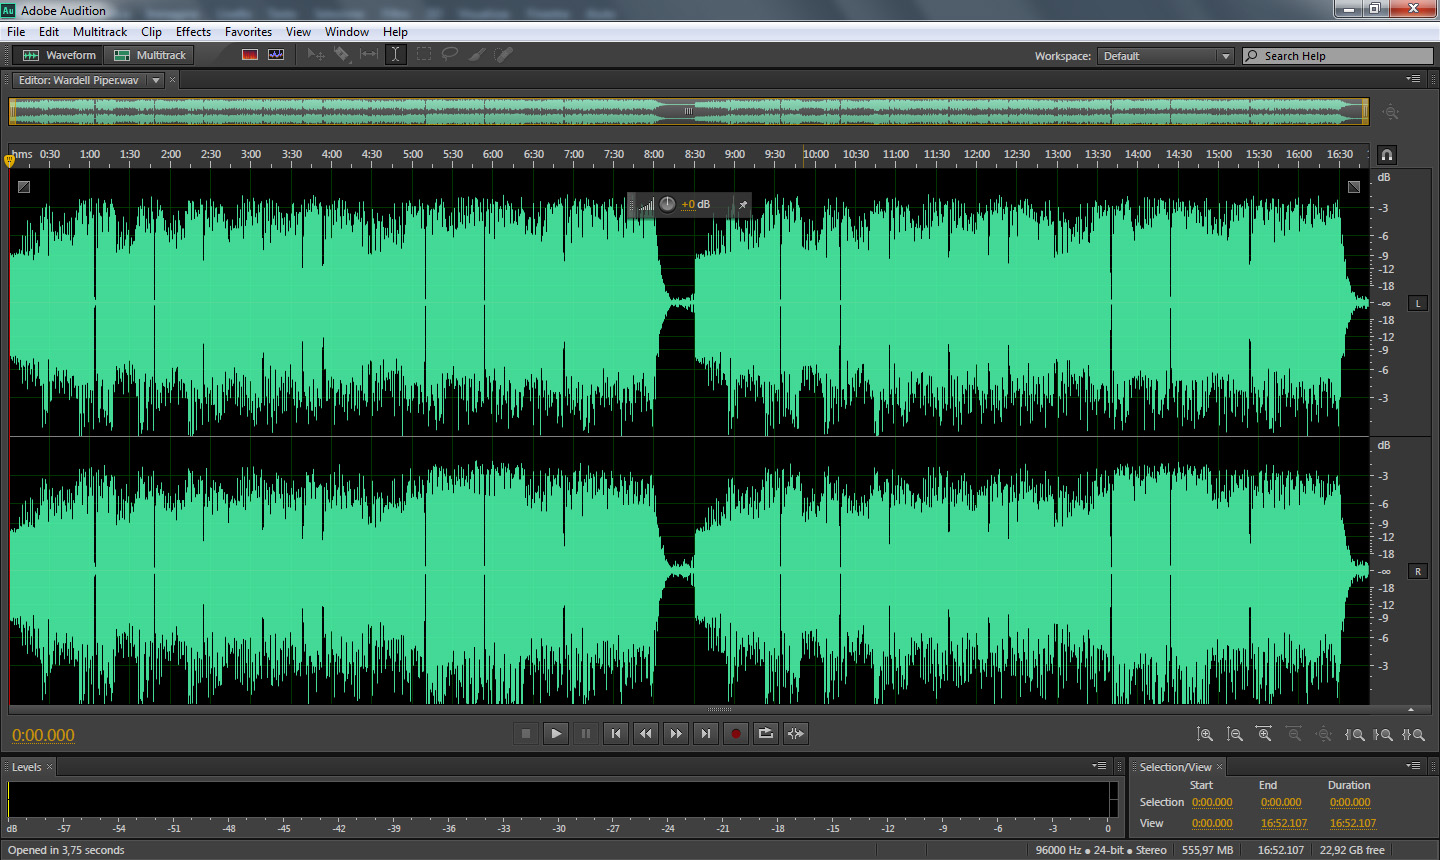
Task: Zoom to selection
Action: 1413,734
